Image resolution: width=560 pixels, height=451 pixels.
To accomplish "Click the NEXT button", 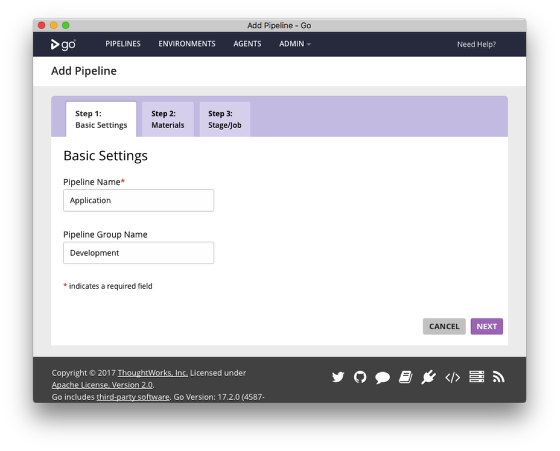I will [x=486, y=326].
